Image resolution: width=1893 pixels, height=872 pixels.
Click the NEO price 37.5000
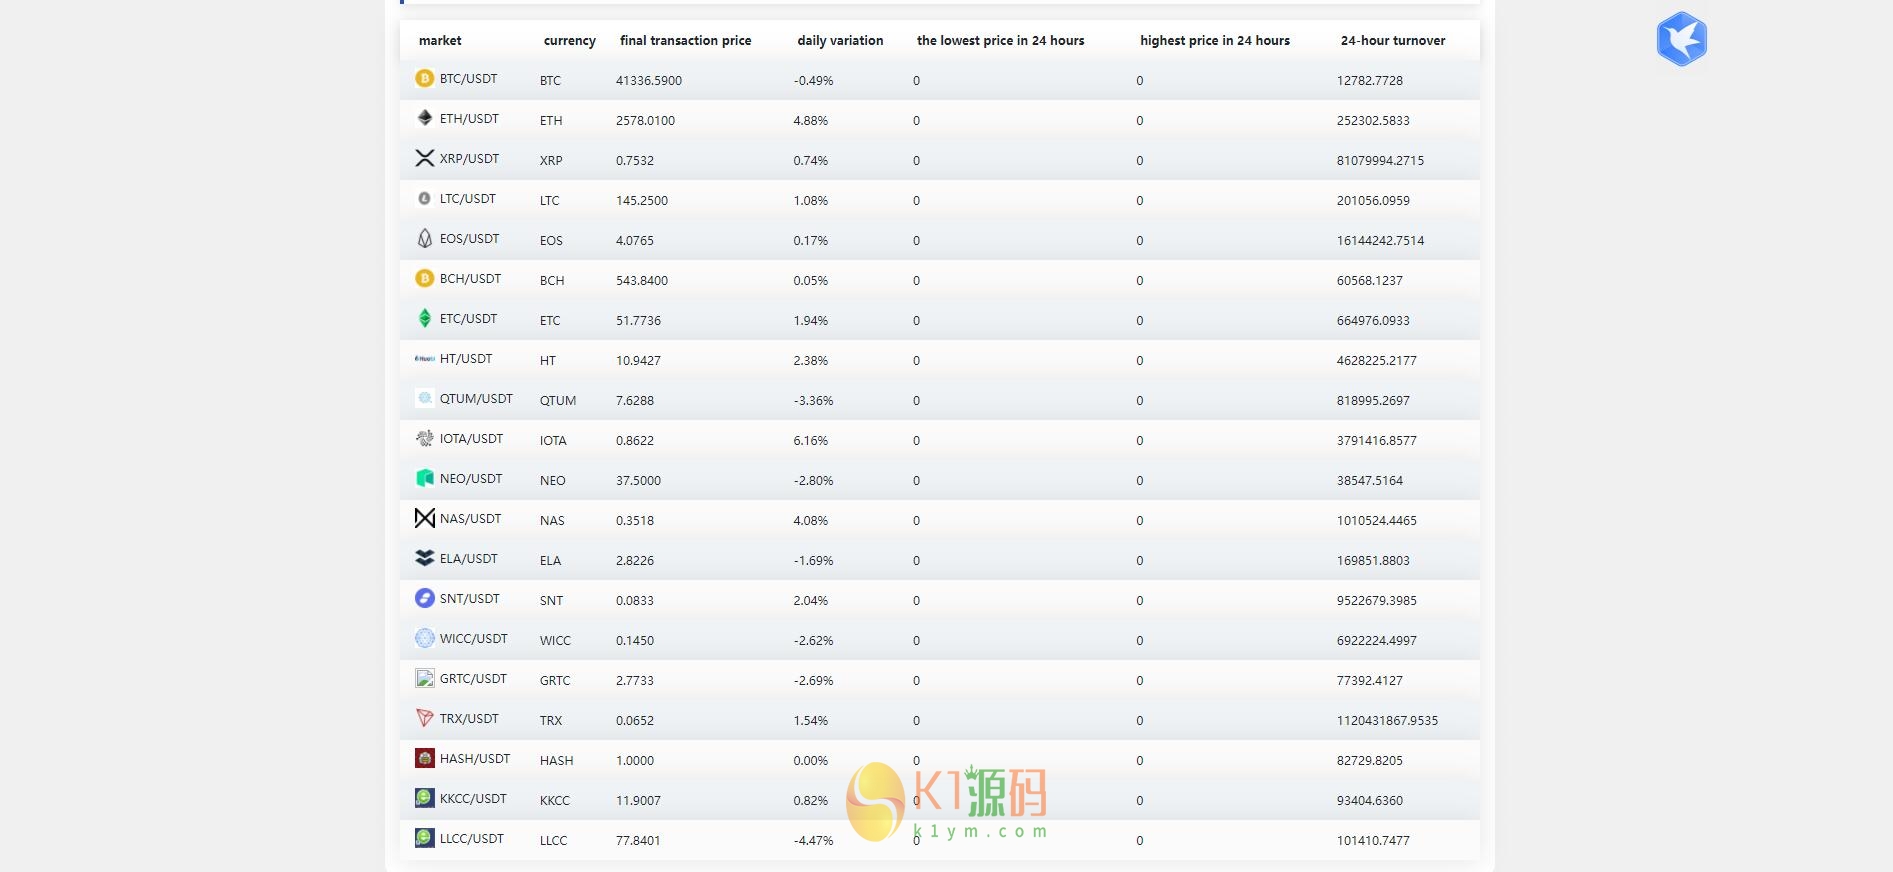click(x=638, y=481)
